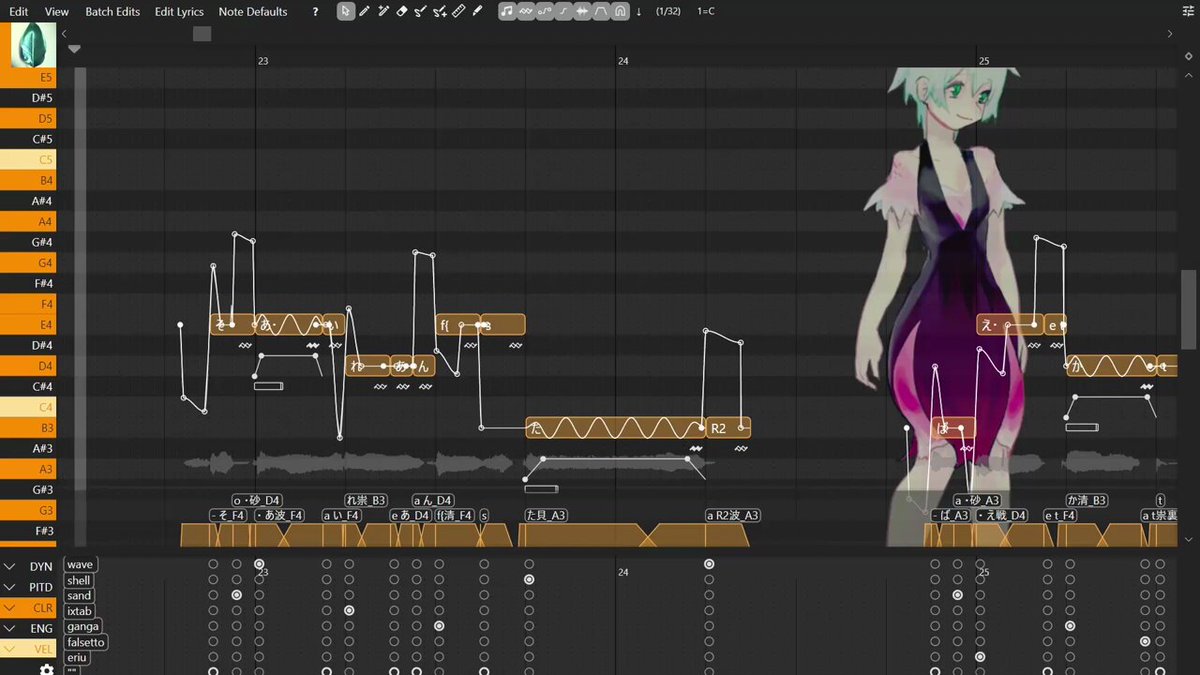Click the down arrow beside snap toggle
Screen dimensions: 1200x675
[x=639, y=12]
